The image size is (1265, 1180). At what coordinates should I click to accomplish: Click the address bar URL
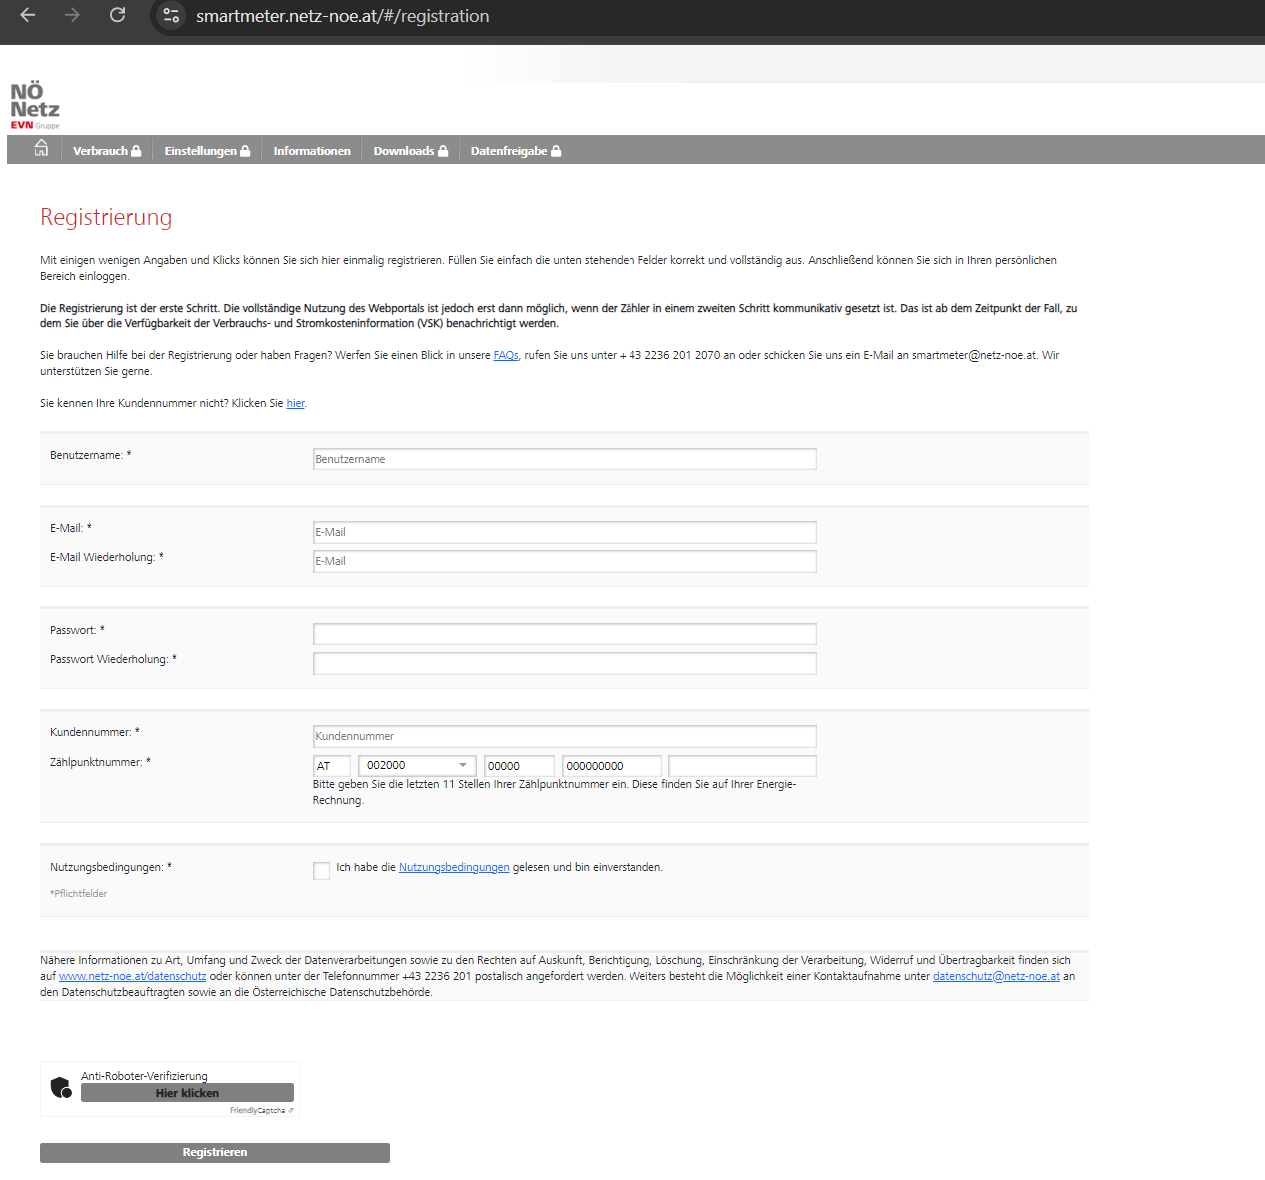pos(342,16)
